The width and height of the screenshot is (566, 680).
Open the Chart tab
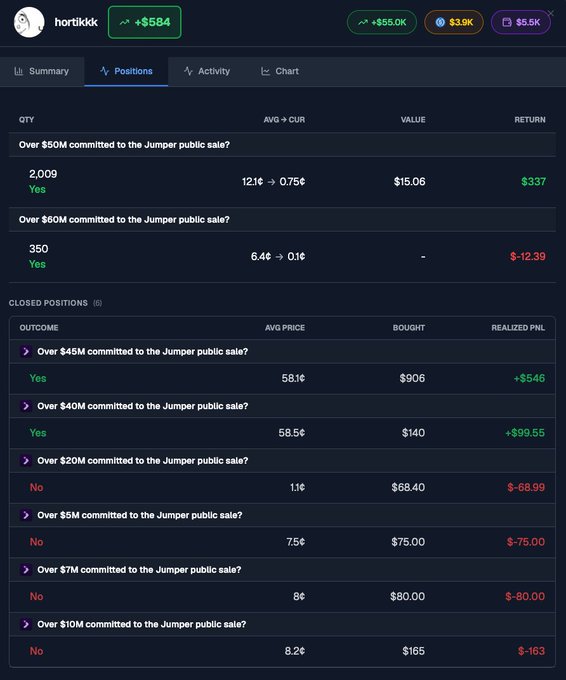[x=280, y=71]
